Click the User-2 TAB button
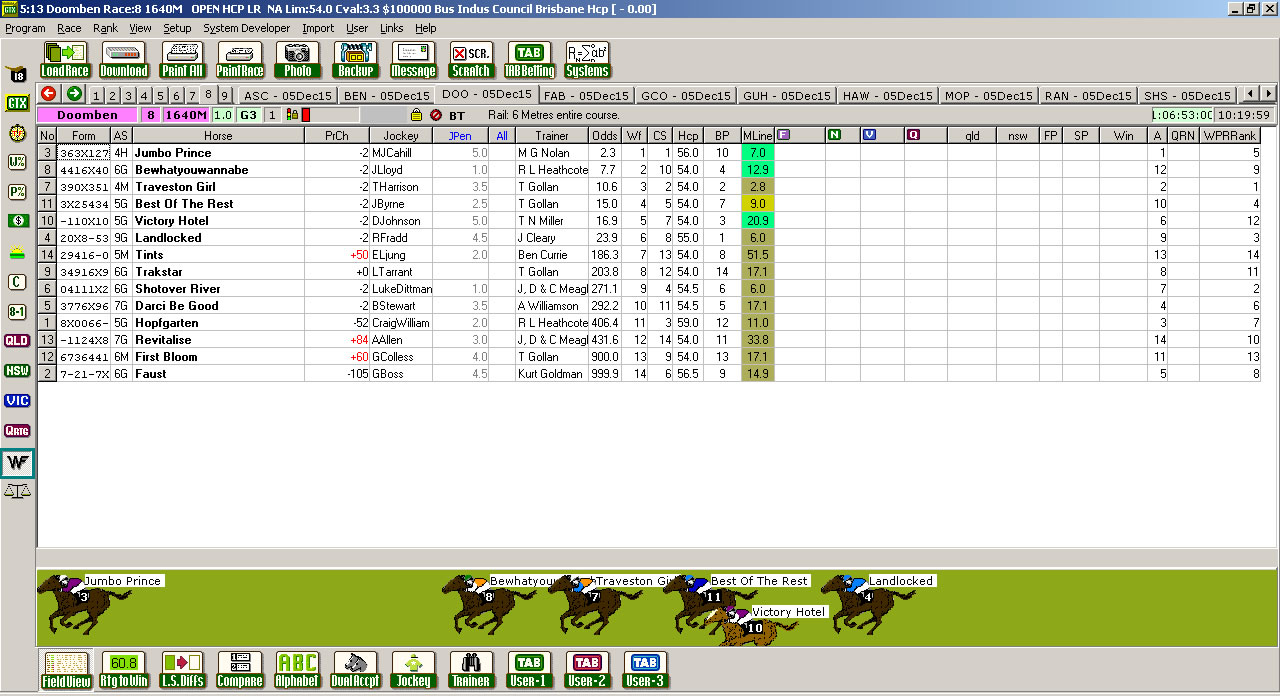 coord(588,670)
